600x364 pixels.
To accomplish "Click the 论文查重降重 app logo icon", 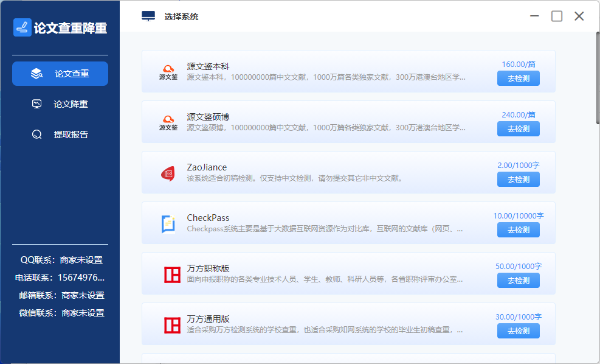I will [22, 27].
